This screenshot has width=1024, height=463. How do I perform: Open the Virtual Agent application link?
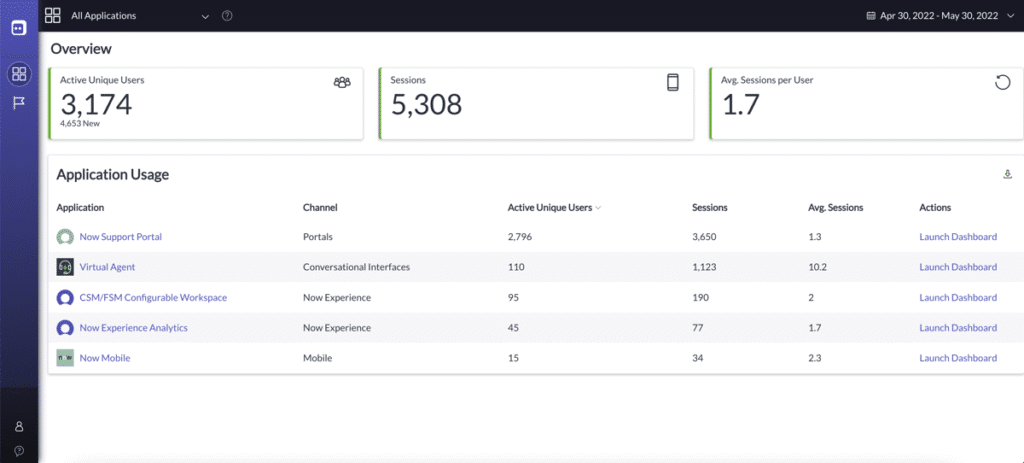tap(107, 267)
